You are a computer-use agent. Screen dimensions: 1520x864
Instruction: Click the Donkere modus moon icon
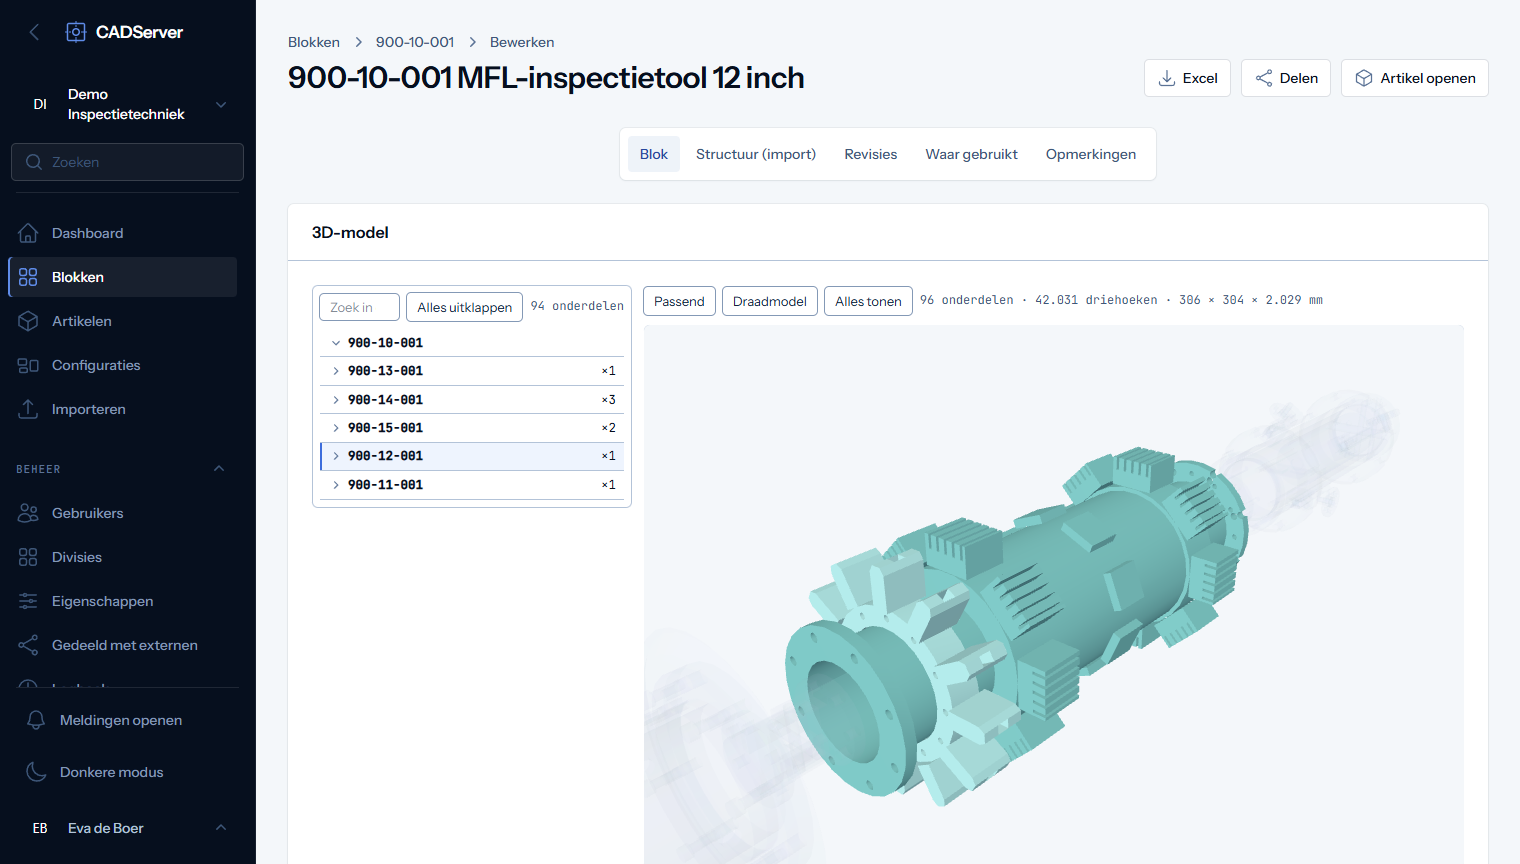[x=36, y=772]
